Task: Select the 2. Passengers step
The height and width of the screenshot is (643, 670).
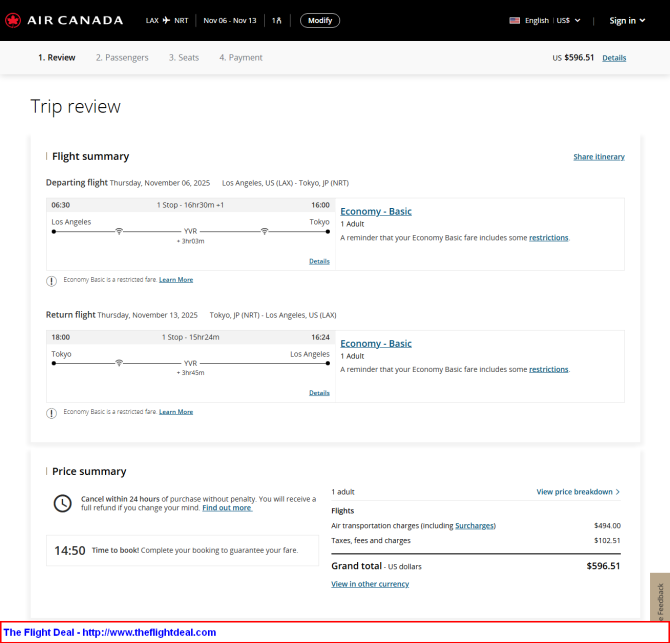Action: click(122, 58)
